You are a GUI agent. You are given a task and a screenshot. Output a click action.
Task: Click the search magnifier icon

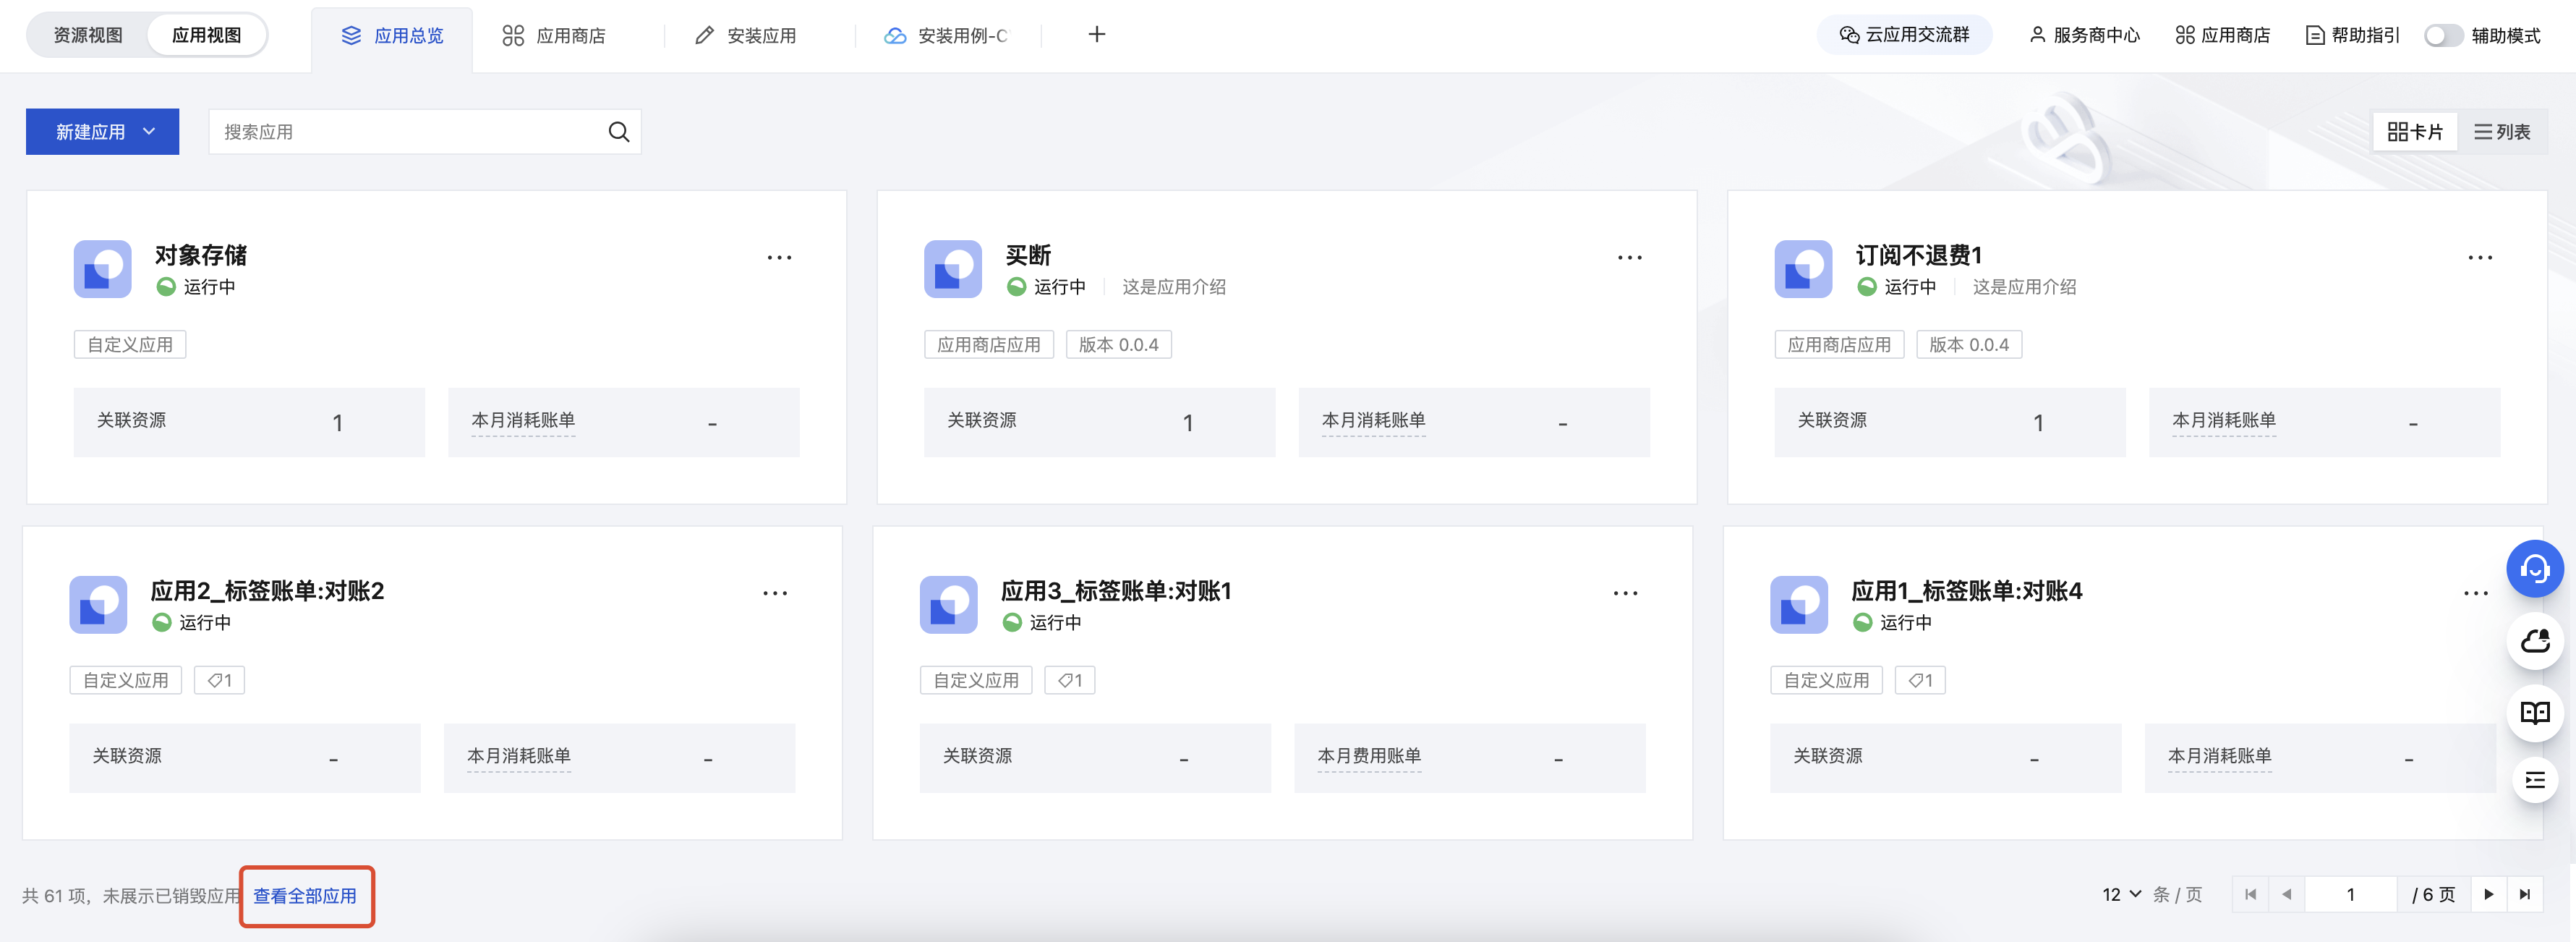tap(618, 132)
